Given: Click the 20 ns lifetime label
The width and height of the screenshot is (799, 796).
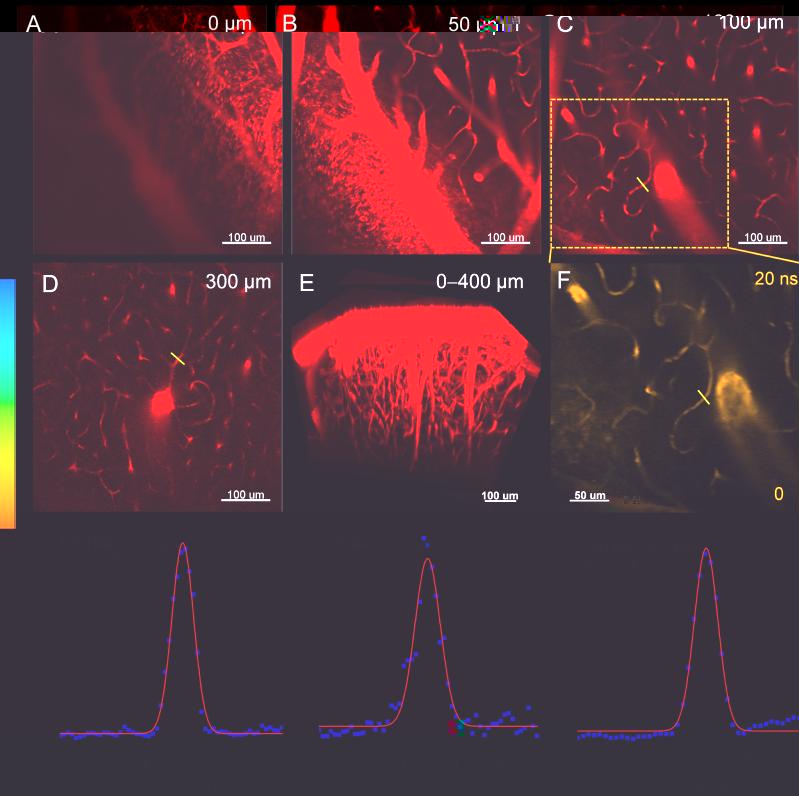Looking at the screenshot, I should (773, 283).
